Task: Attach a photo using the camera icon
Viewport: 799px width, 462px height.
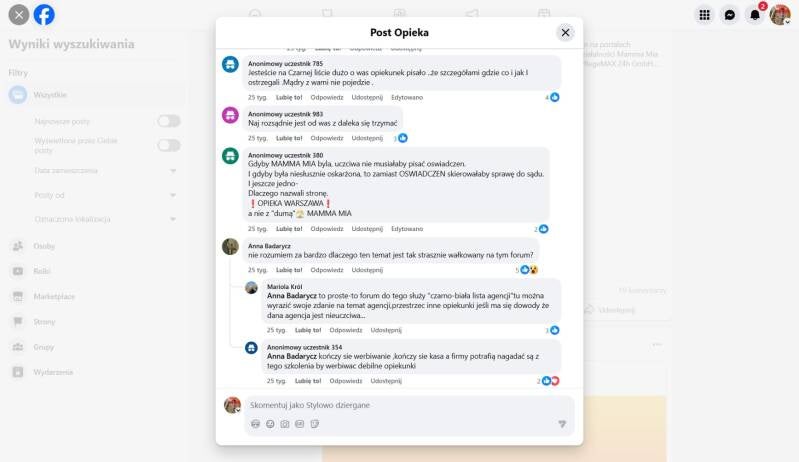Action: tap(285, 424)
